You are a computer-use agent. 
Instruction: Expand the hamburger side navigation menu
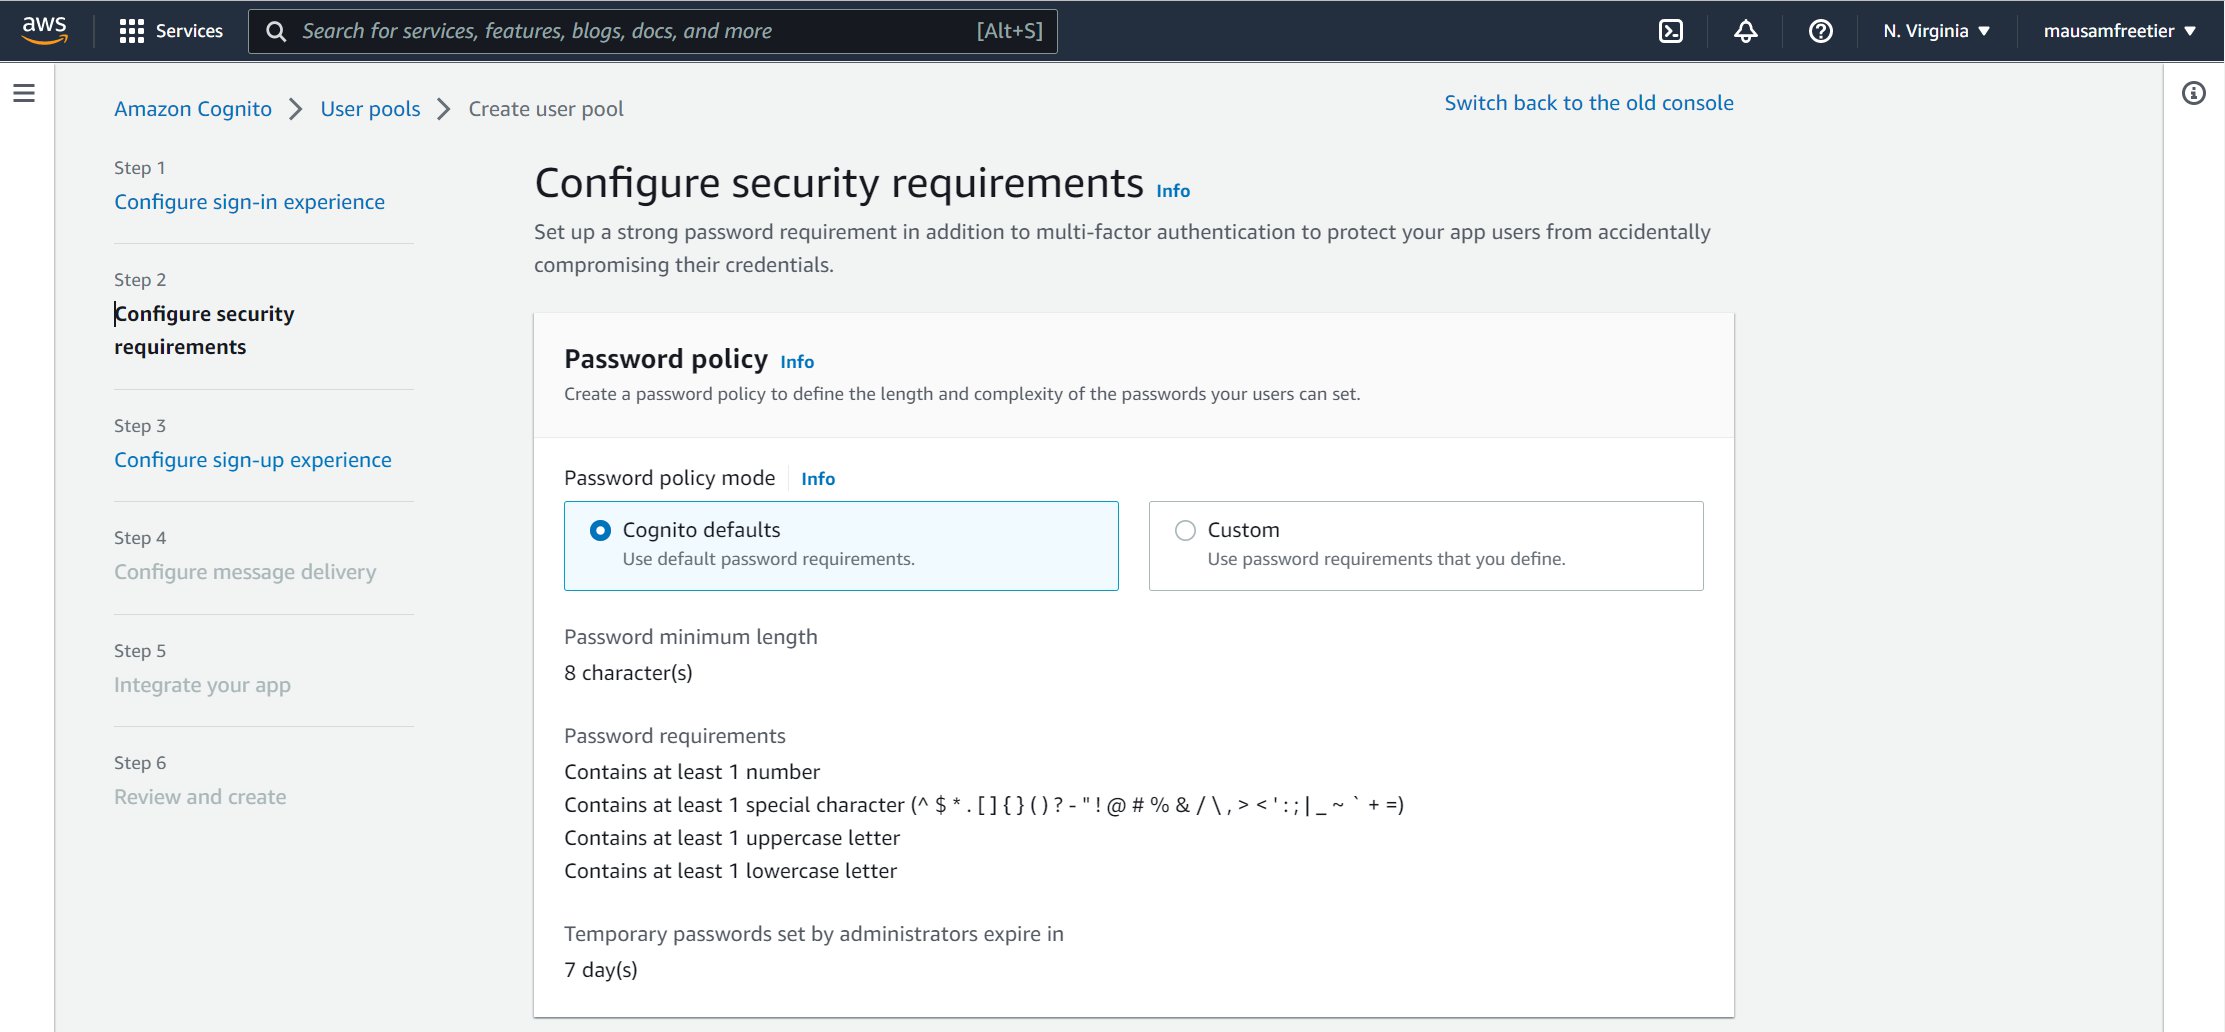coord(24,93)
